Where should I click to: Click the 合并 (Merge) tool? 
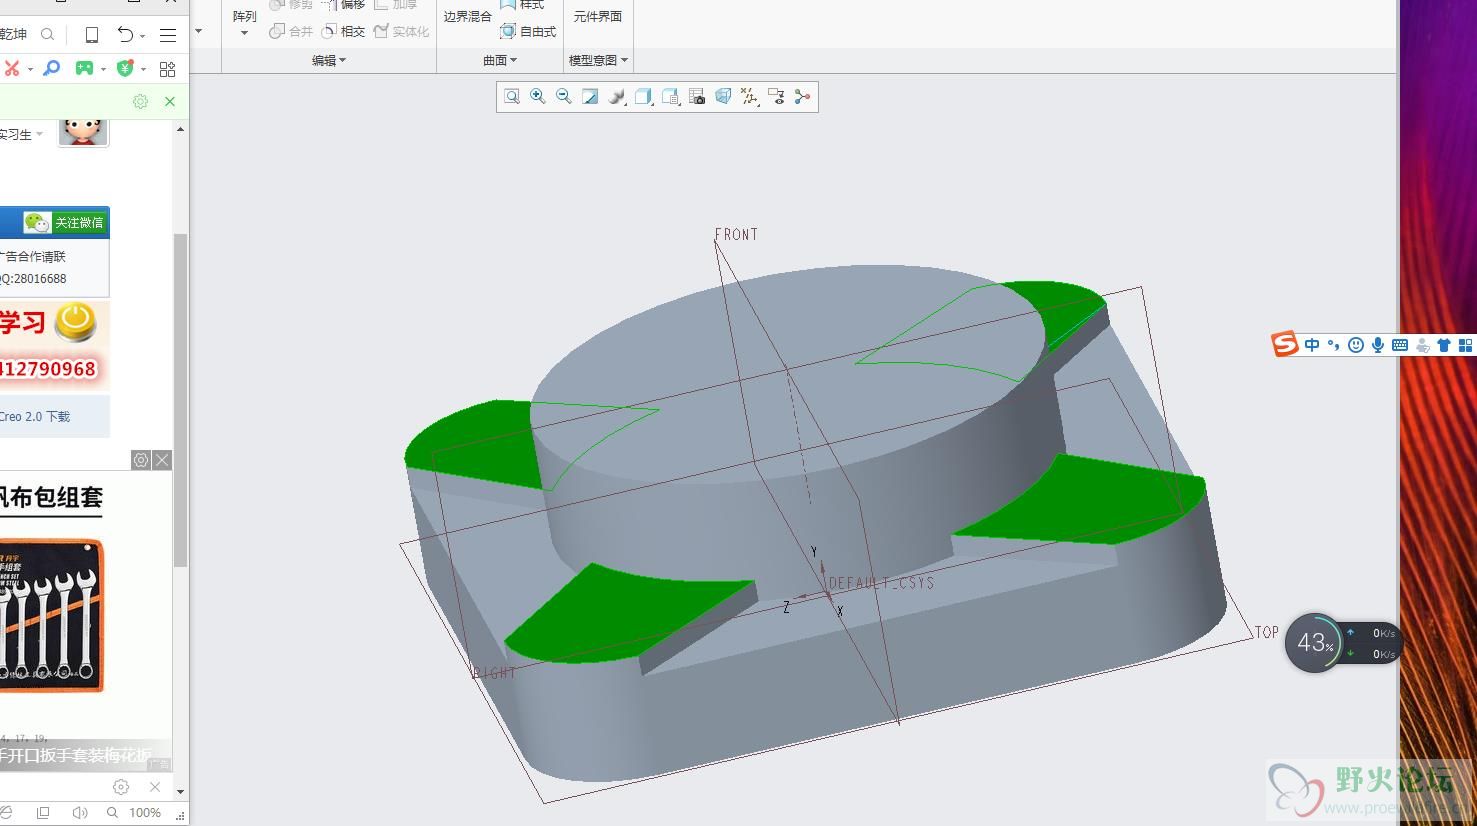pyautogui.click(x=291, y=32)
